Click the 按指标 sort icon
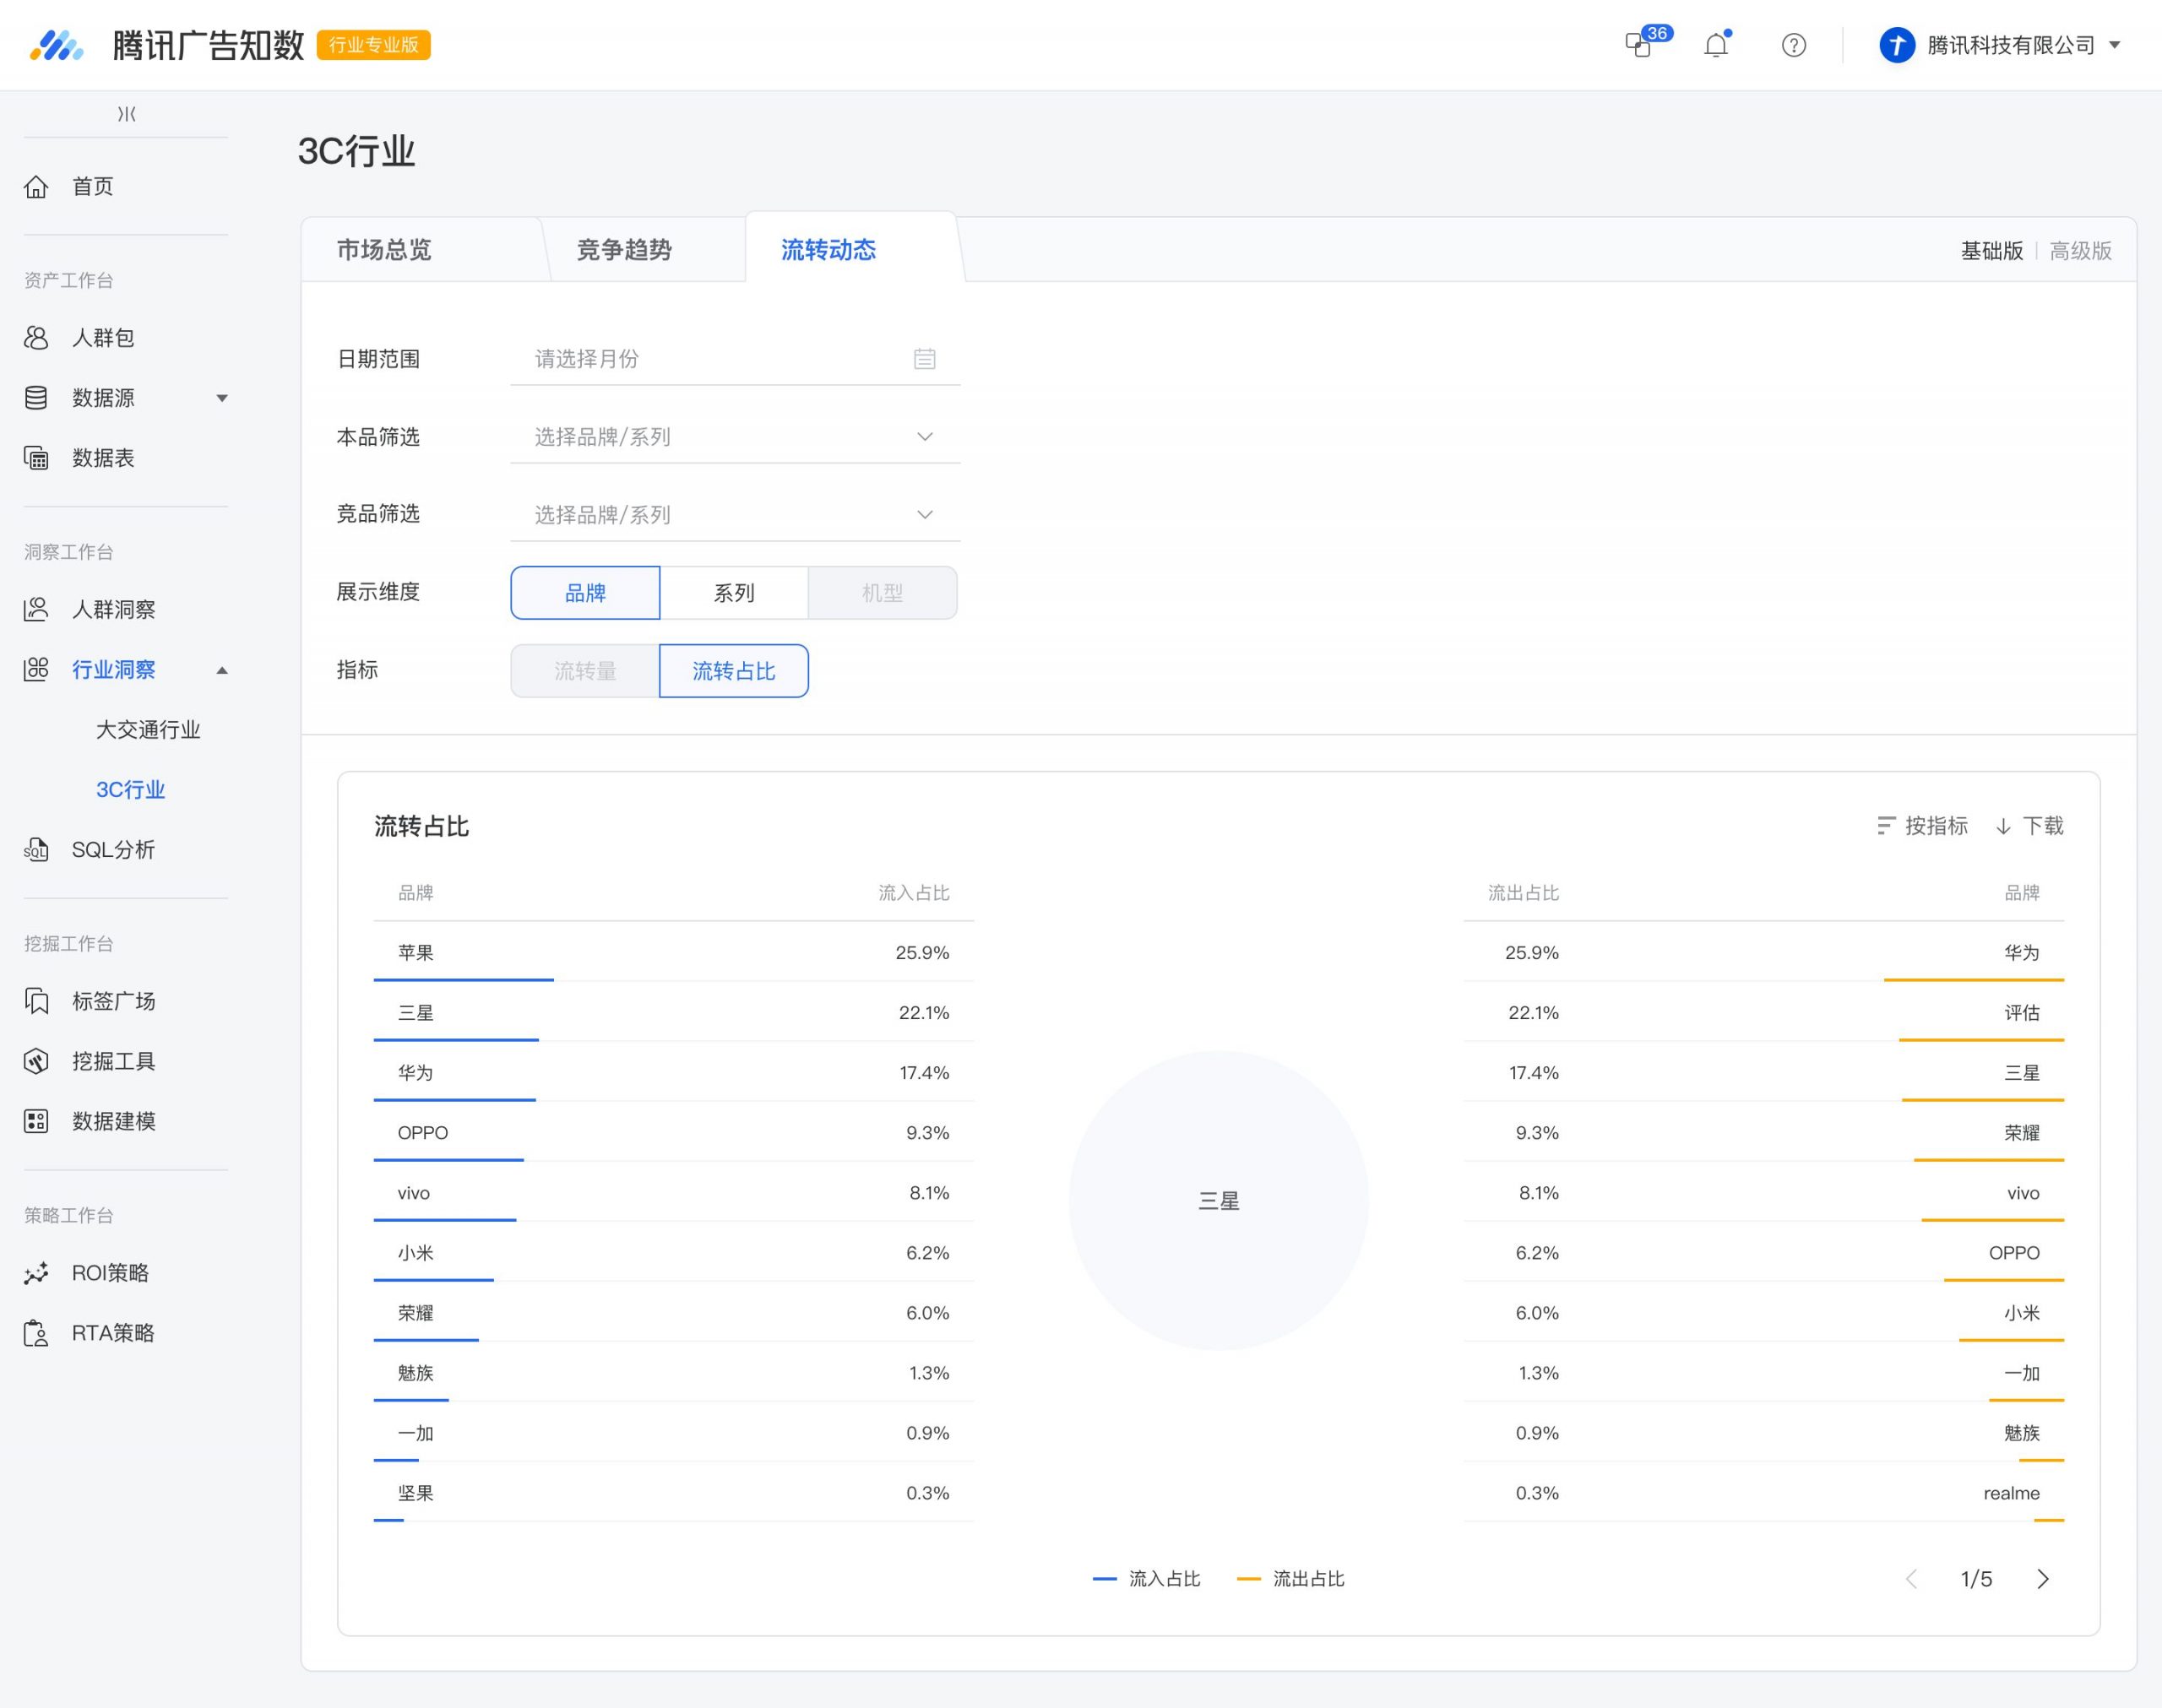The image size is (2162, 1708). [1886, 826]
